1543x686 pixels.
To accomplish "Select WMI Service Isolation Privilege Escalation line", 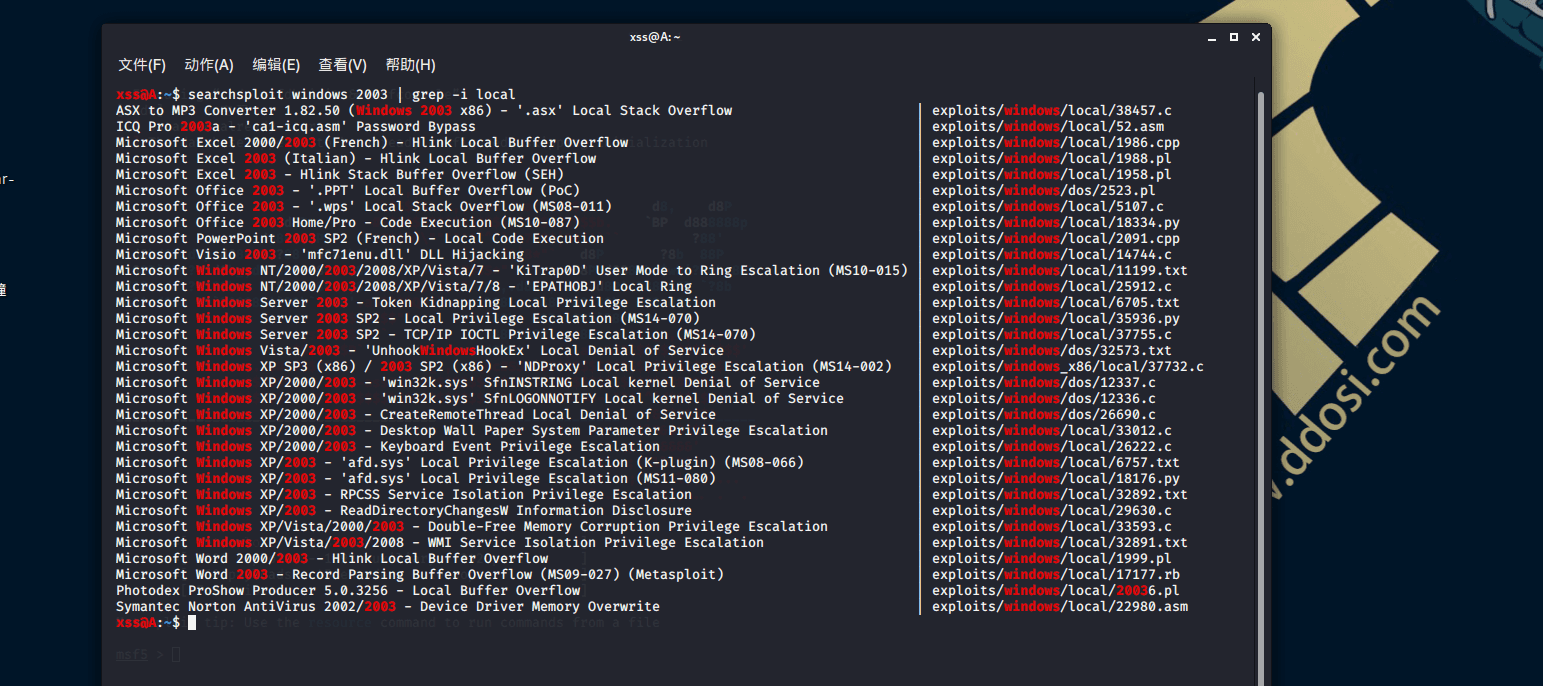I will click(440, 543).
